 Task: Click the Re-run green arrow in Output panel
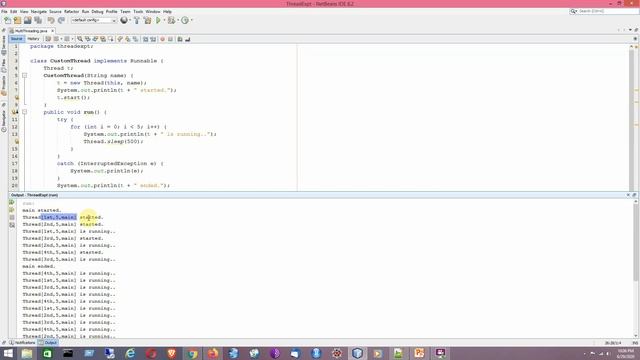tap(12, 202)
